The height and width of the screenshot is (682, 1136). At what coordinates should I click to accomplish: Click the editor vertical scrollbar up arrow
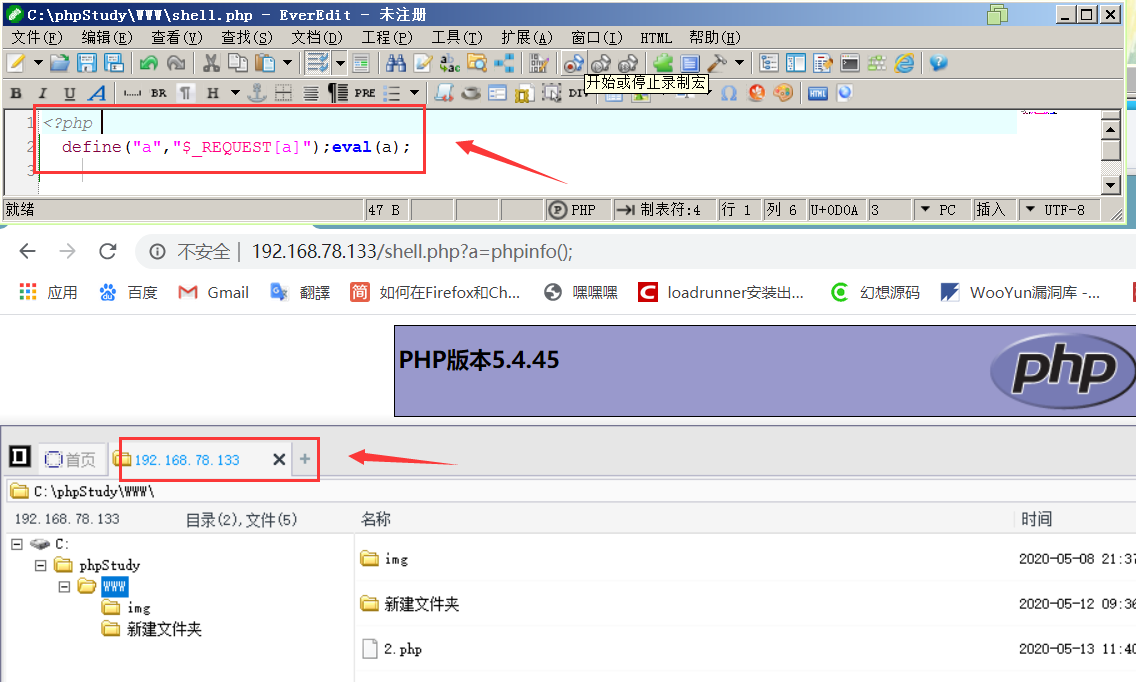(1111, 130)
